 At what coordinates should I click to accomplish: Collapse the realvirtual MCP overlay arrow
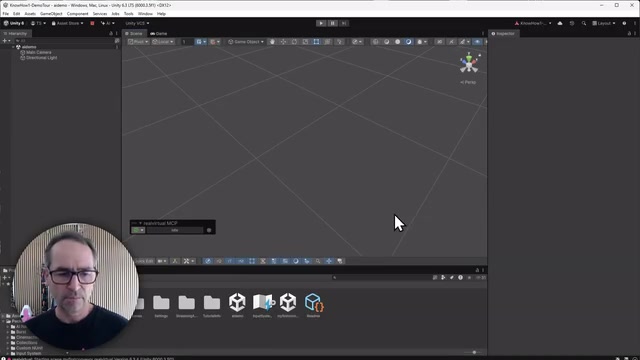tap(140, 223)
